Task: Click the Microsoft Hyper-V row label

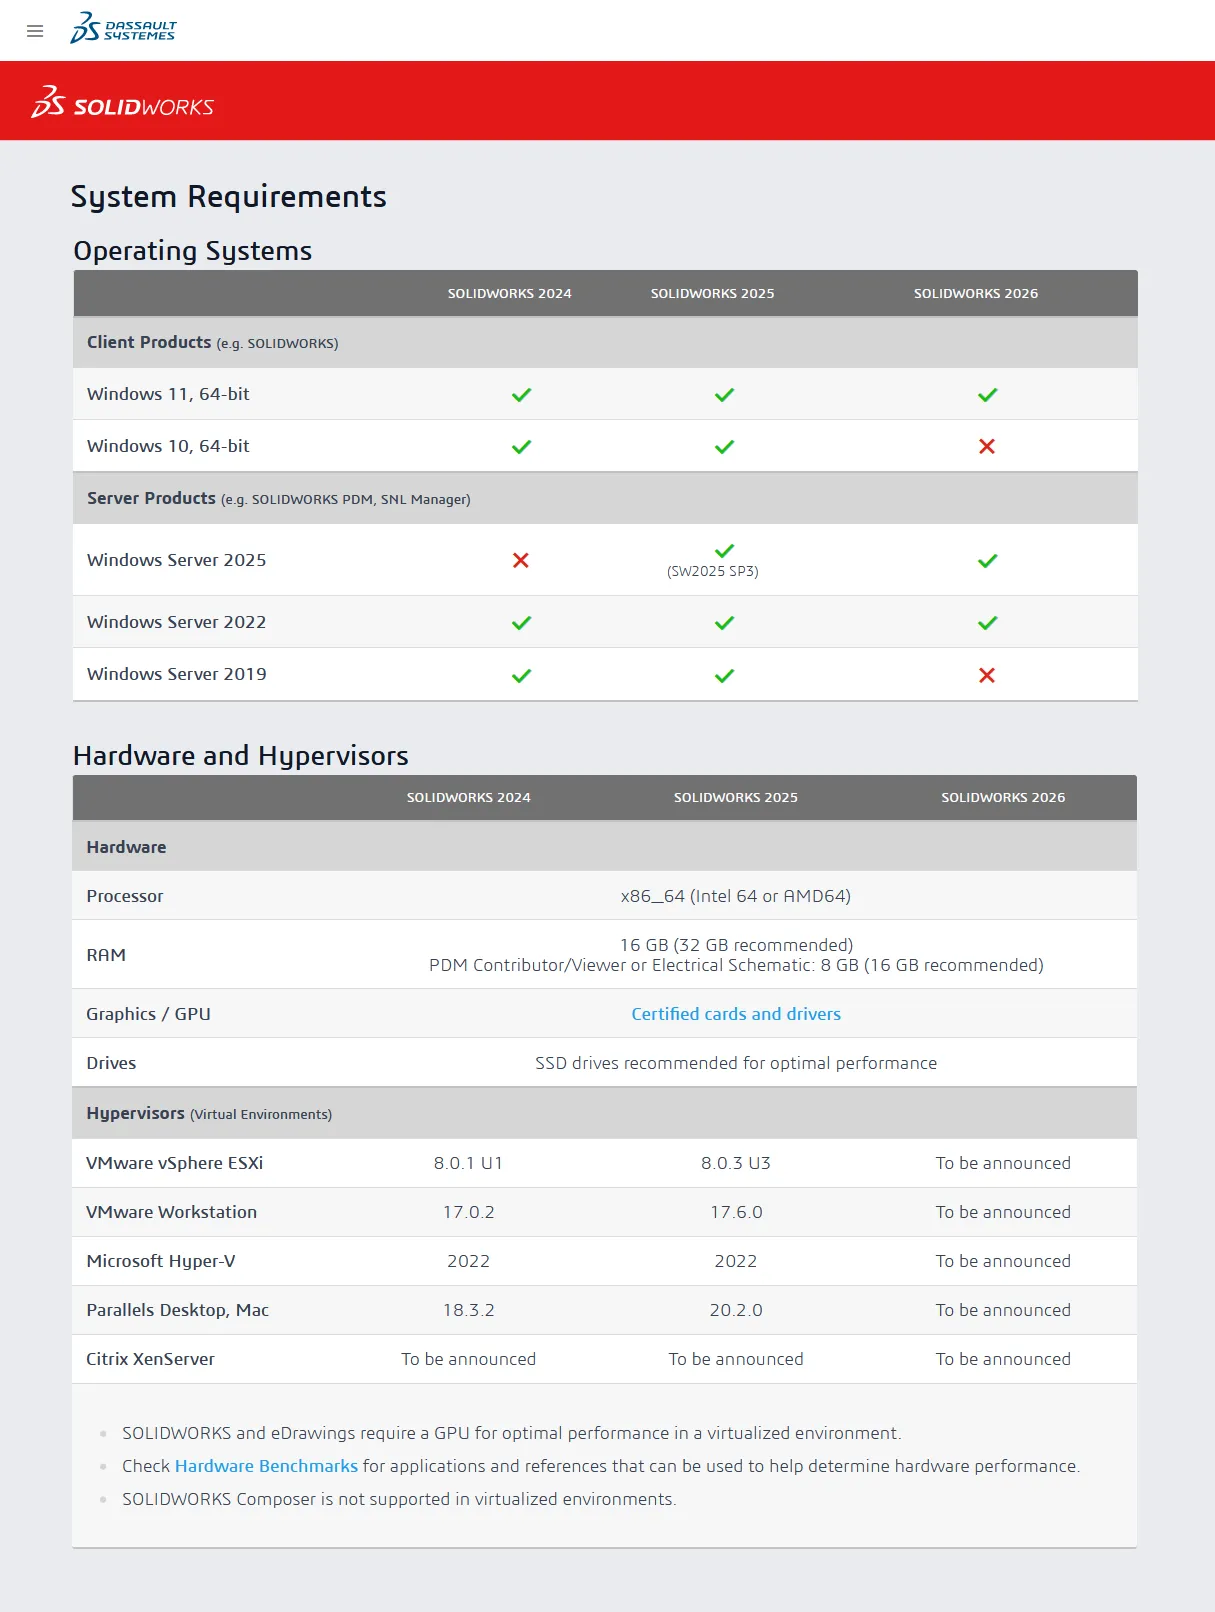Action: [x=161, y=1261]
